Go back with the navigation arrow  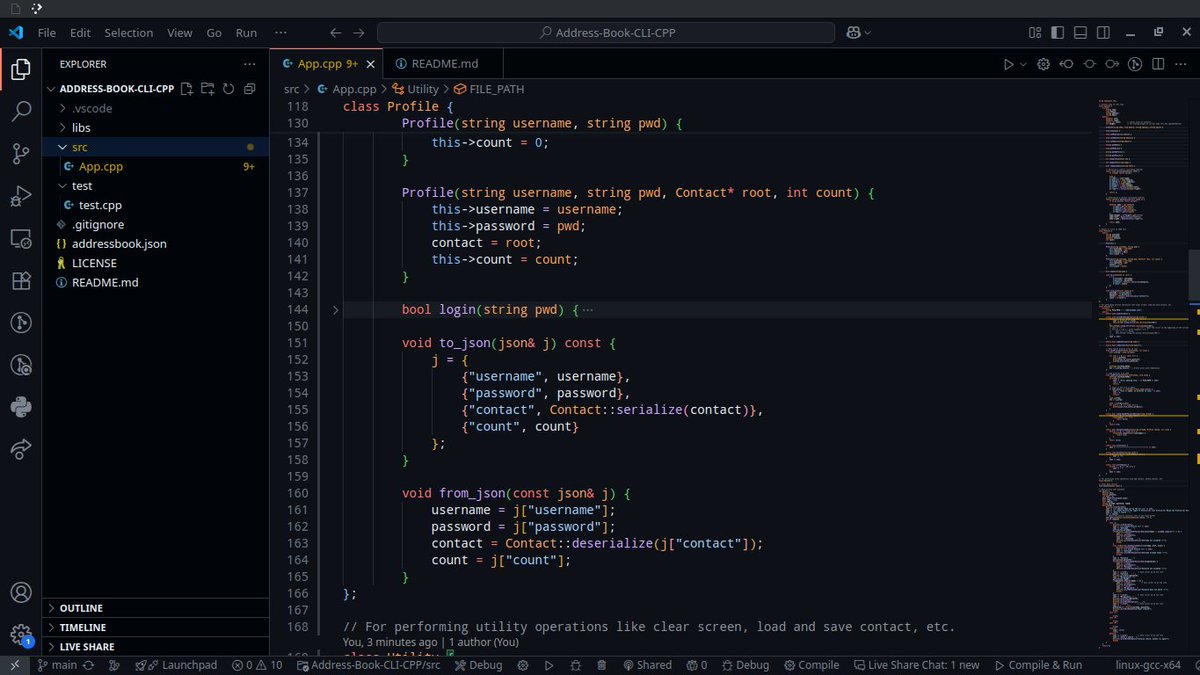pos(336,32)
